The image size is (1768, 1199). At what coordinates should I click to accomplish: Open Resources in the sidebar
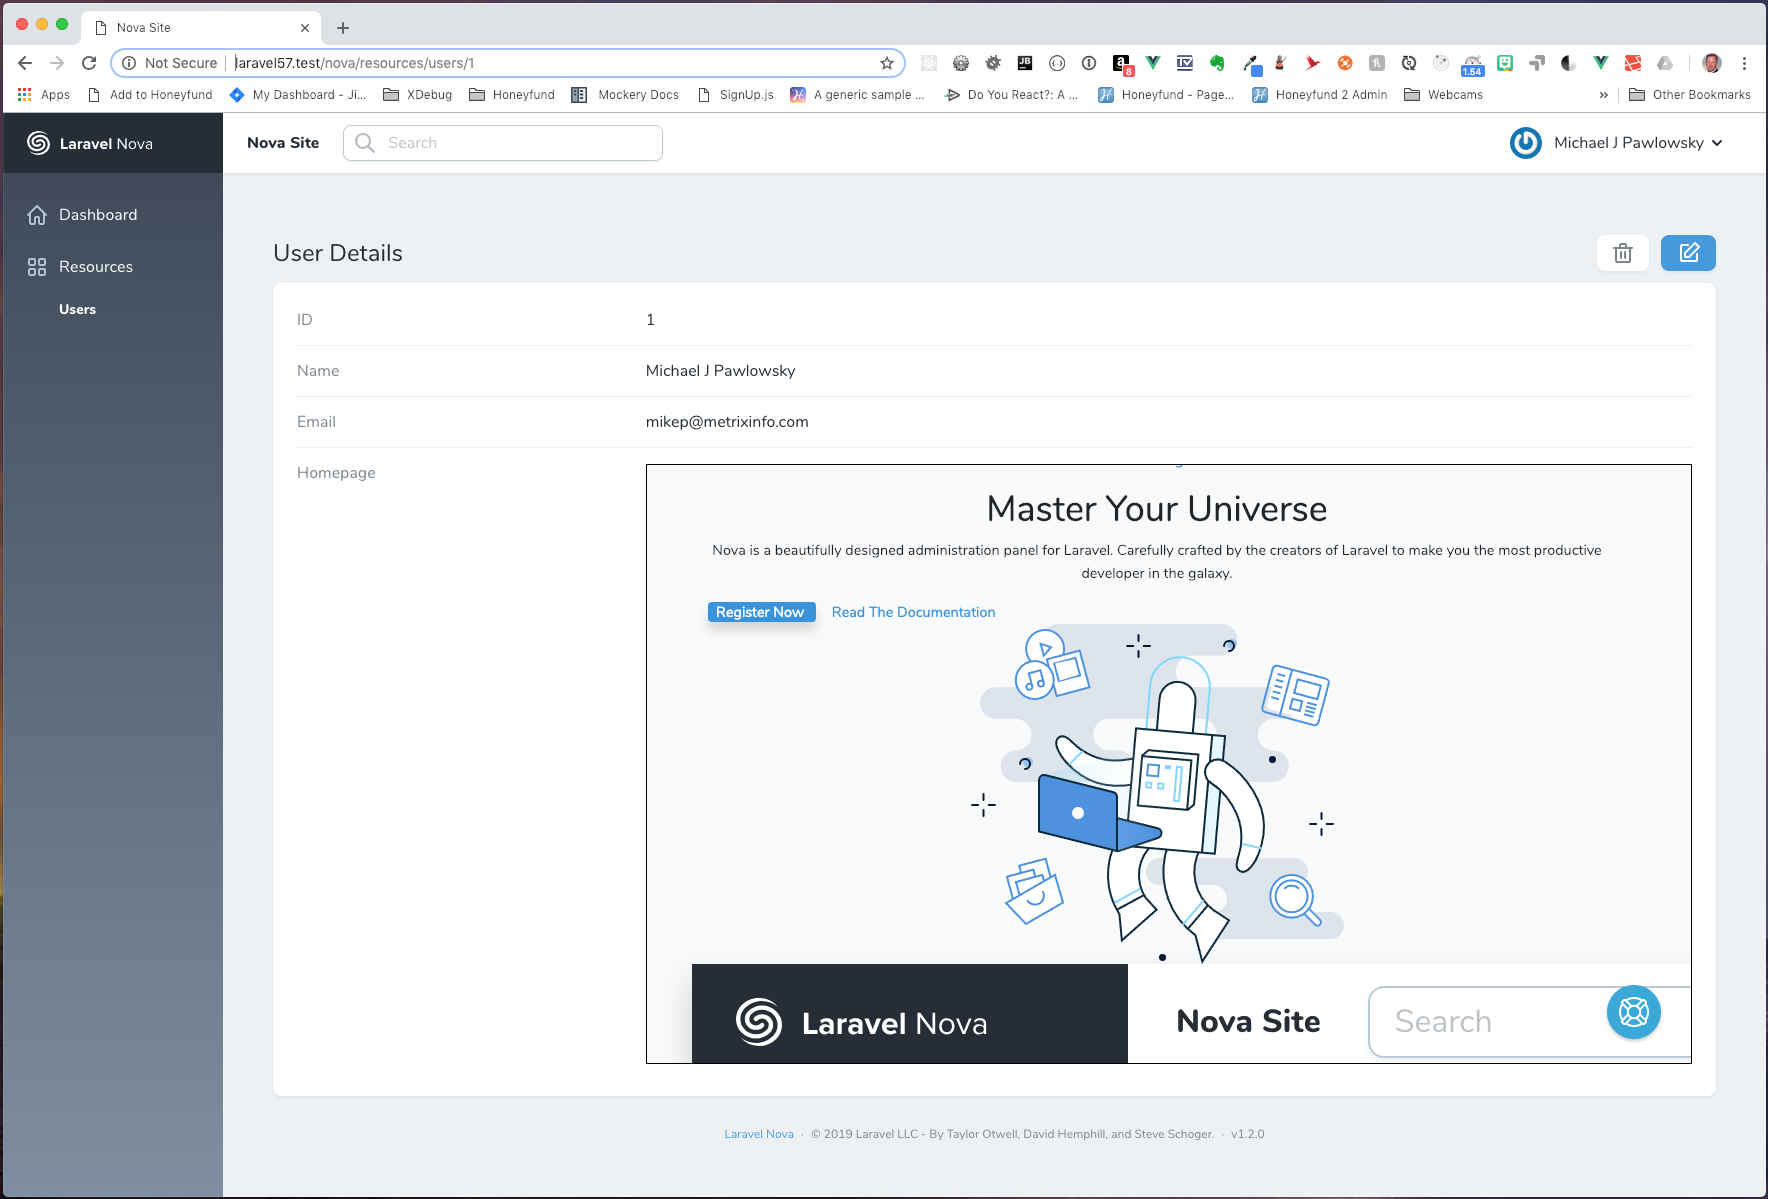click(96, 267)
